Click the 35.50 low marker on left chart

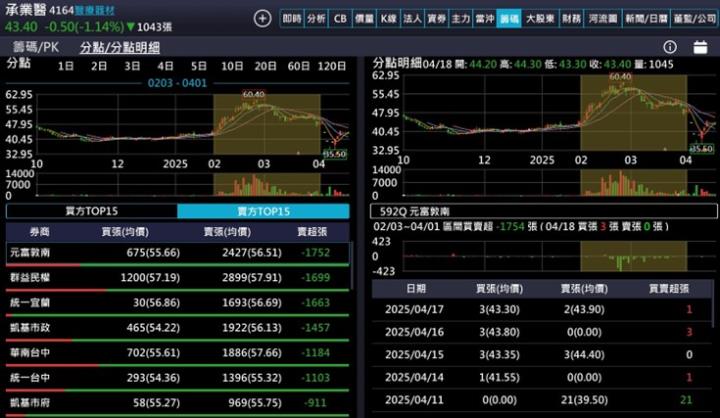click(x=335, y=154)
